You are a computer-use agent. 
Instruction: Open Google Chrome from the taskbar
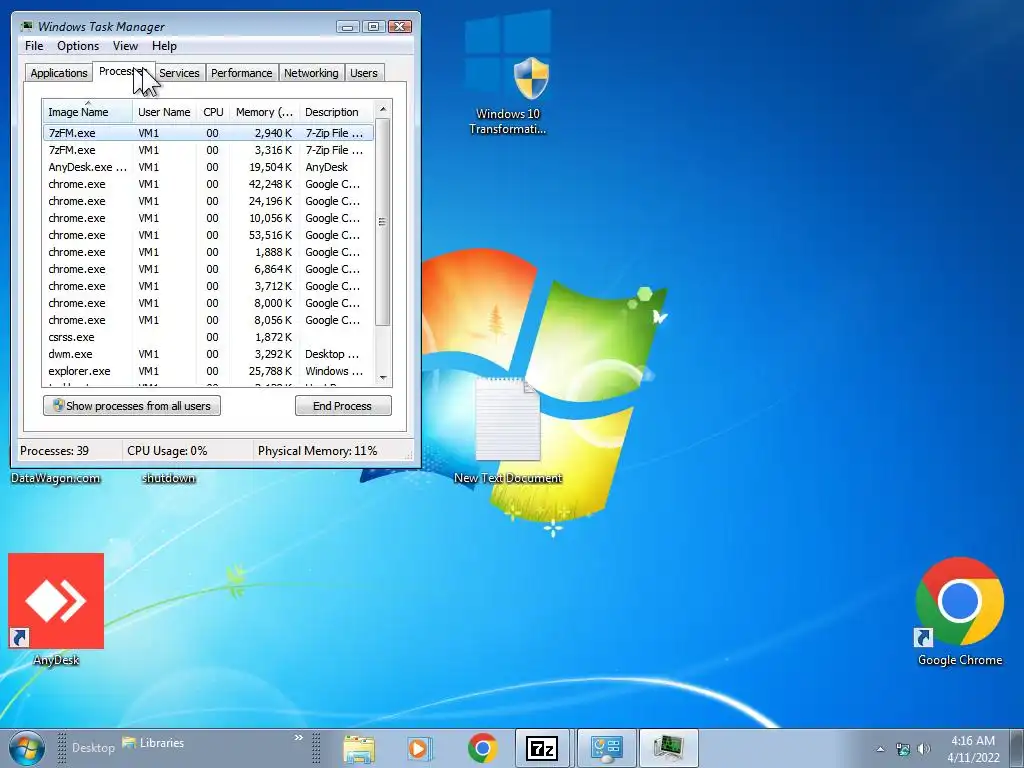(x=482, y=748)
